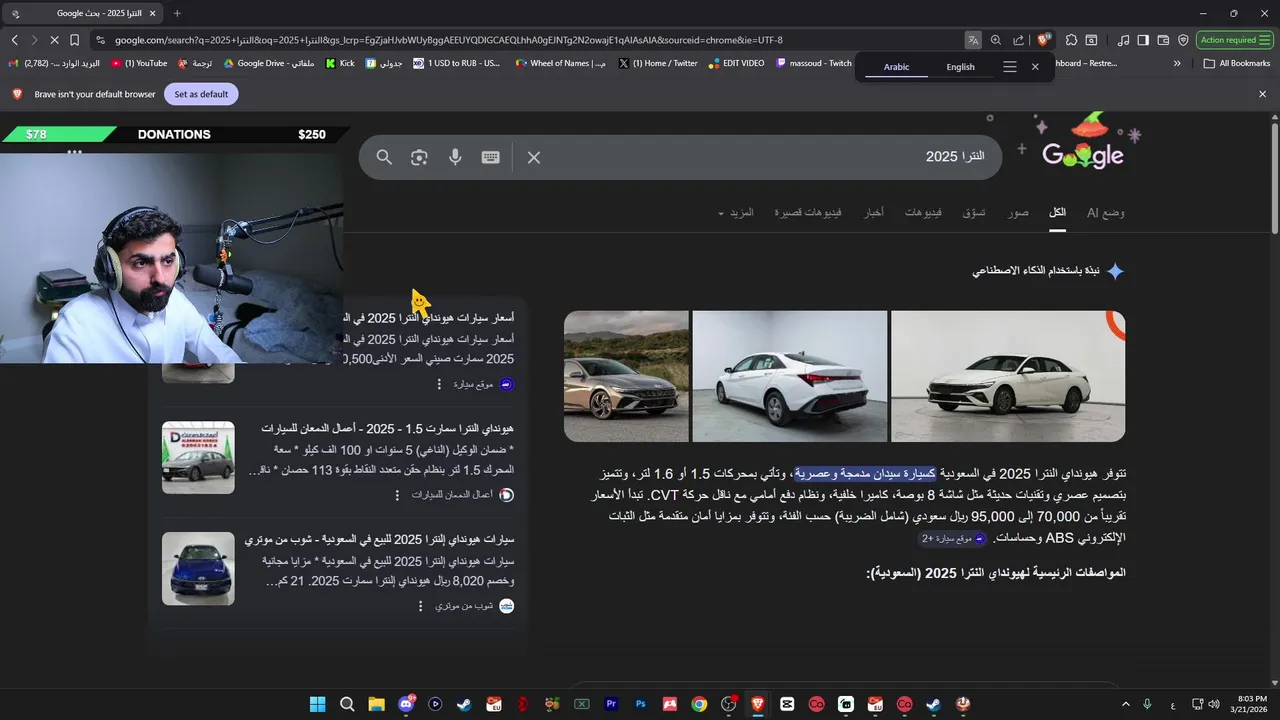Open the on-screen keyboard icon in search box
The width and height of the screenshot is (1280, 720).
[490, 157]
